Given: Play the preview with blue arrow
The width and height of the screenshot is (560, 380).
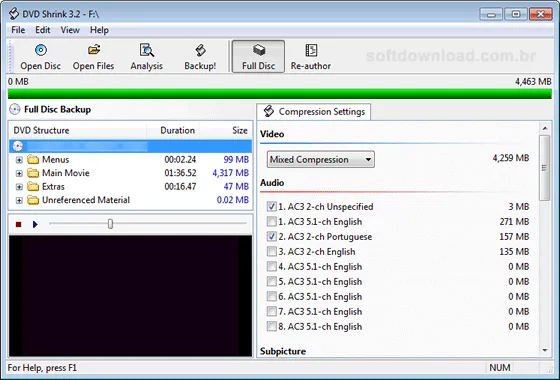Looking at the screenshot, I should click(35, 224).
